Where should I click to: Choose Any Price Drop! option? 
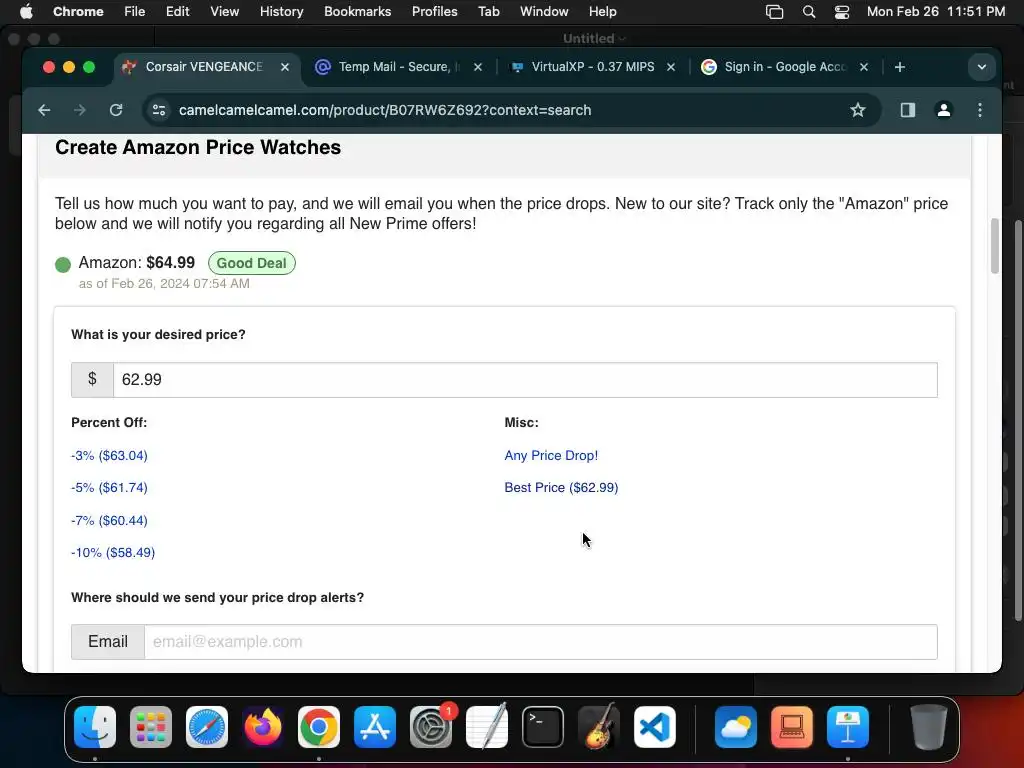pyautogui.click(x=551, y=455)
